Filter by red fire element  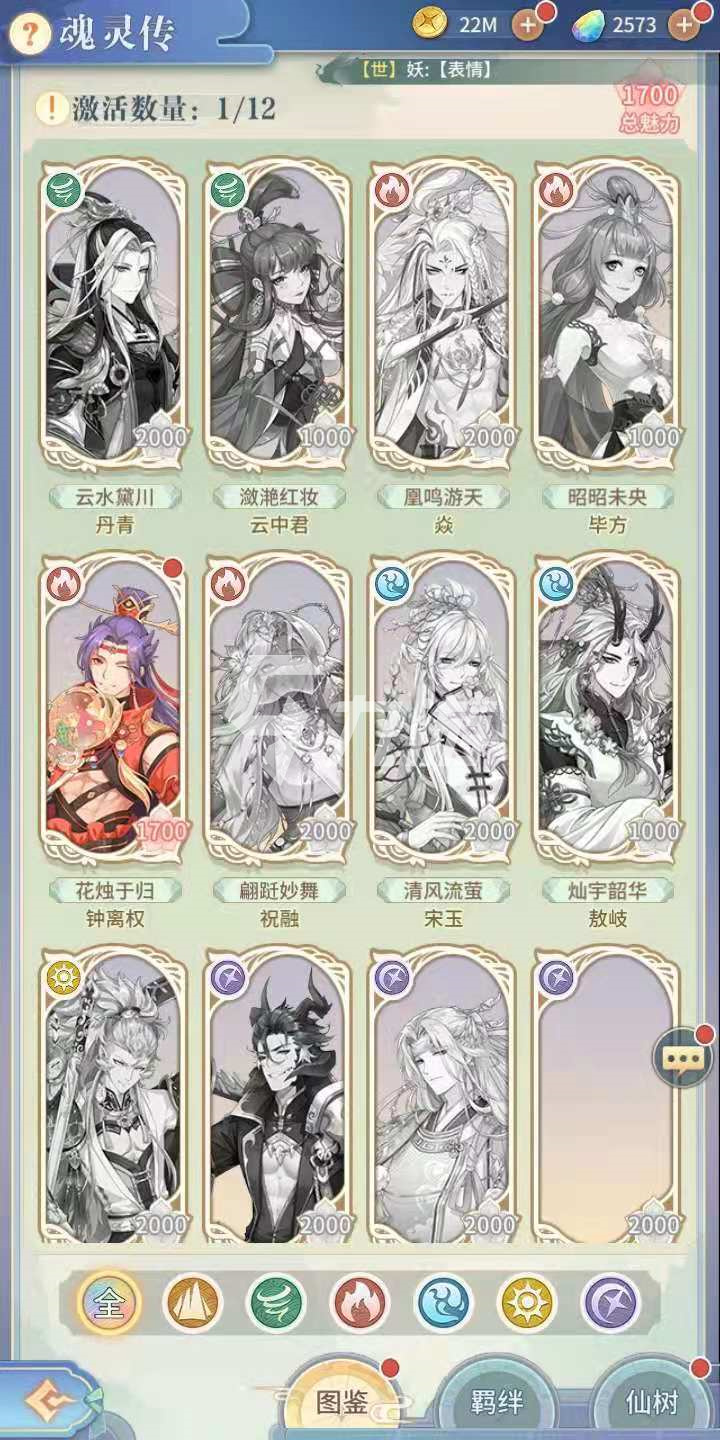click(x=360, y=1303)
